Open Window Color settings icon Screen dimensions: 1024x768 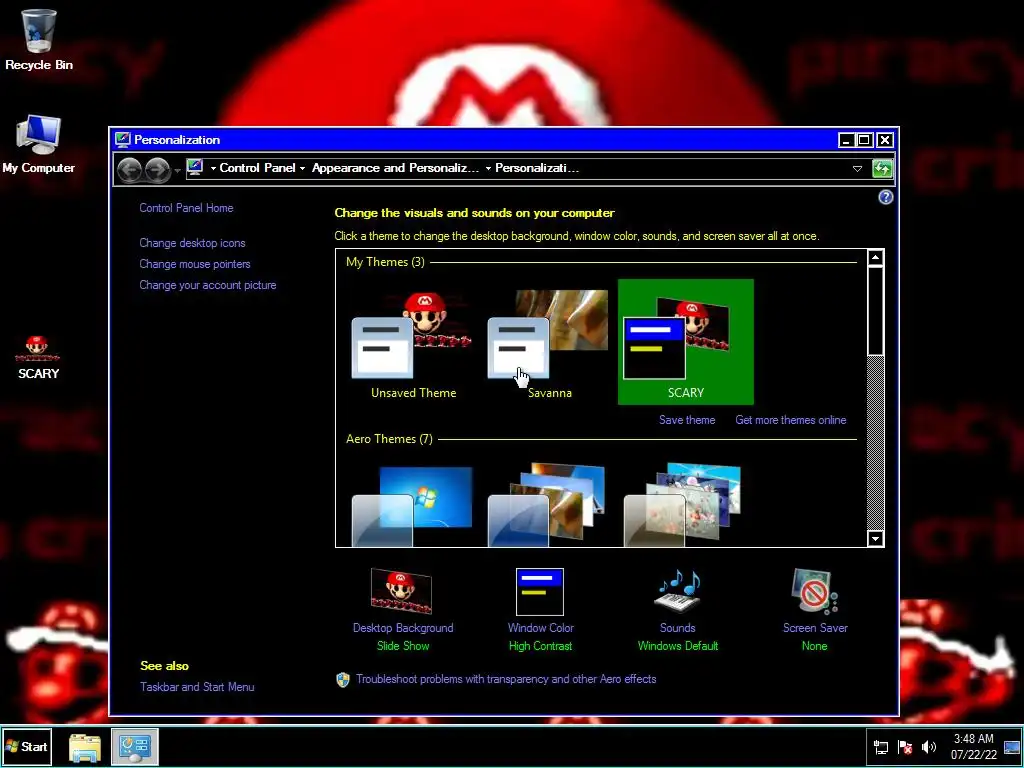point(540,592)
